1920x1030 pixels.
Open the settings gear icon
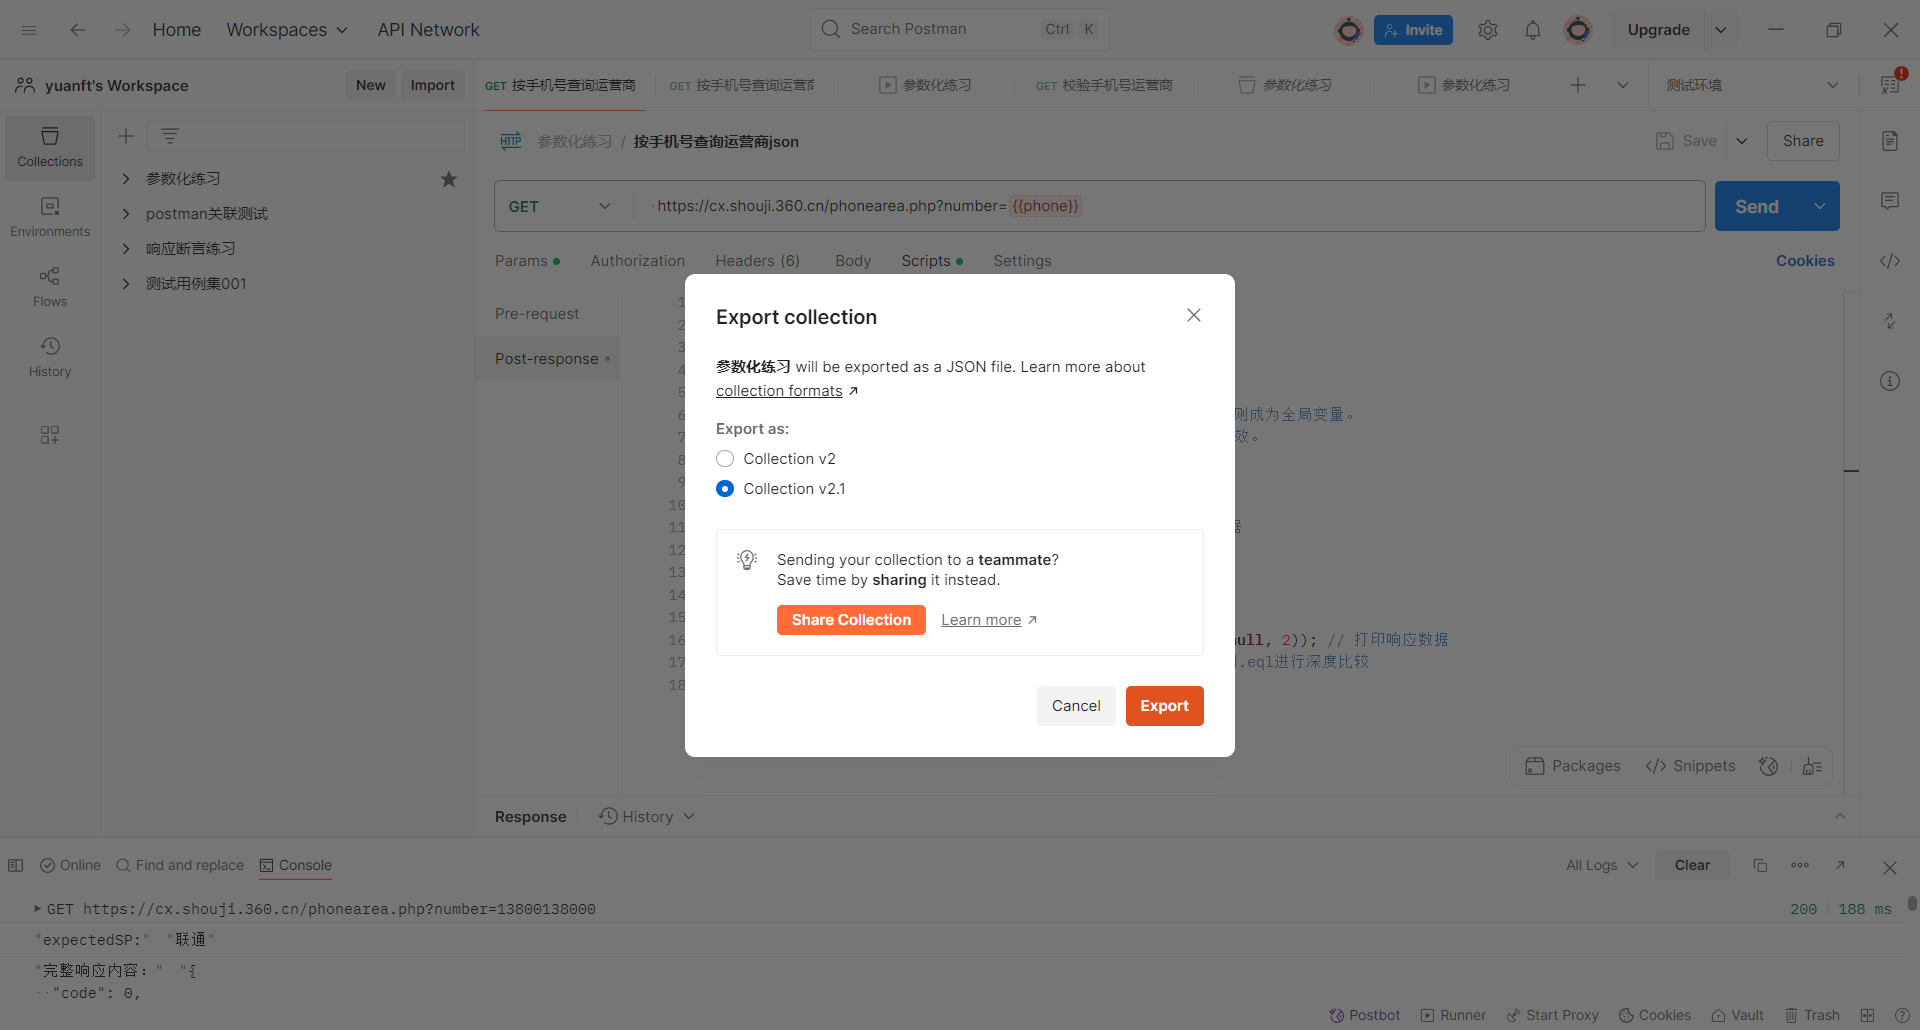coord(1488,30)
